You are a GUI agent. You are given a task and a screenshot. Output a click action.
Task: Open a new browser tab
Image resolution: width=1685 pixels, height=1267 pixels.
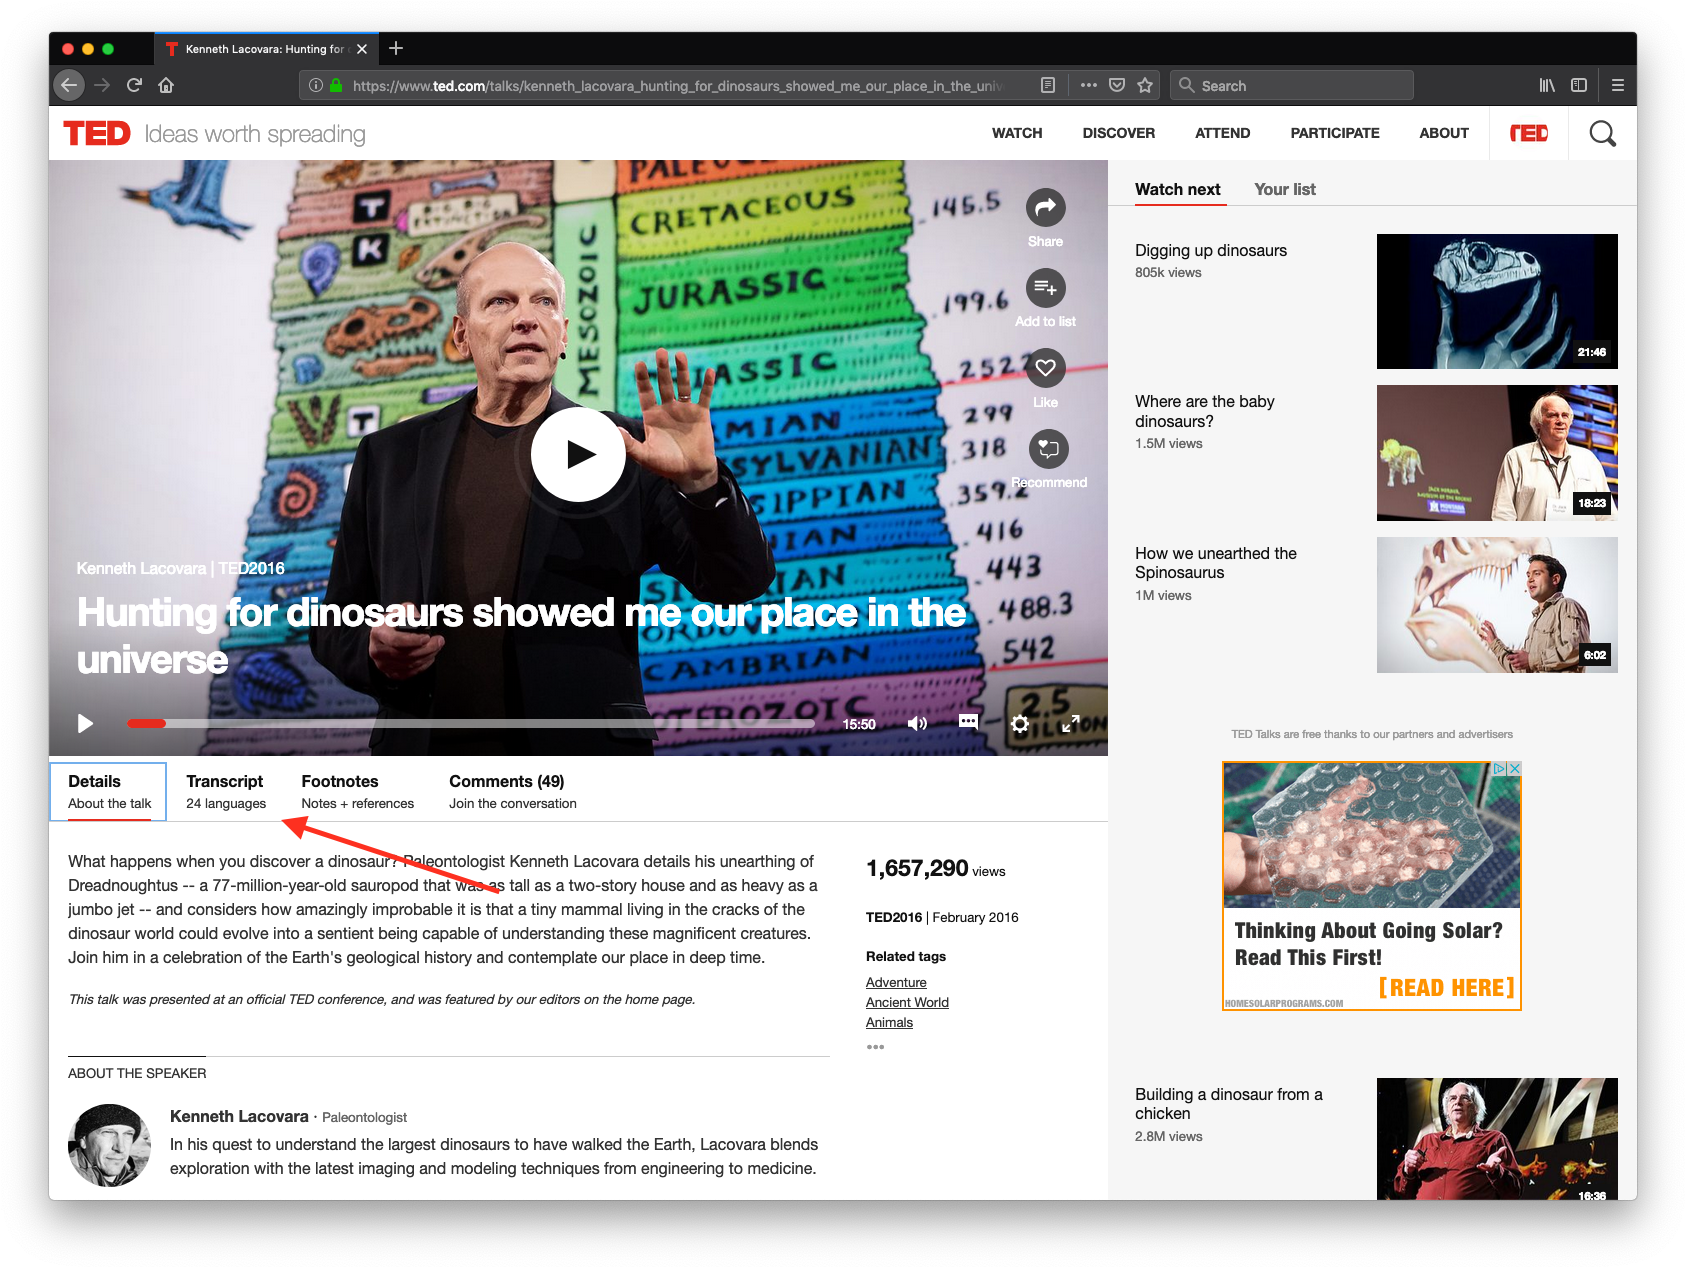(396, 48)
